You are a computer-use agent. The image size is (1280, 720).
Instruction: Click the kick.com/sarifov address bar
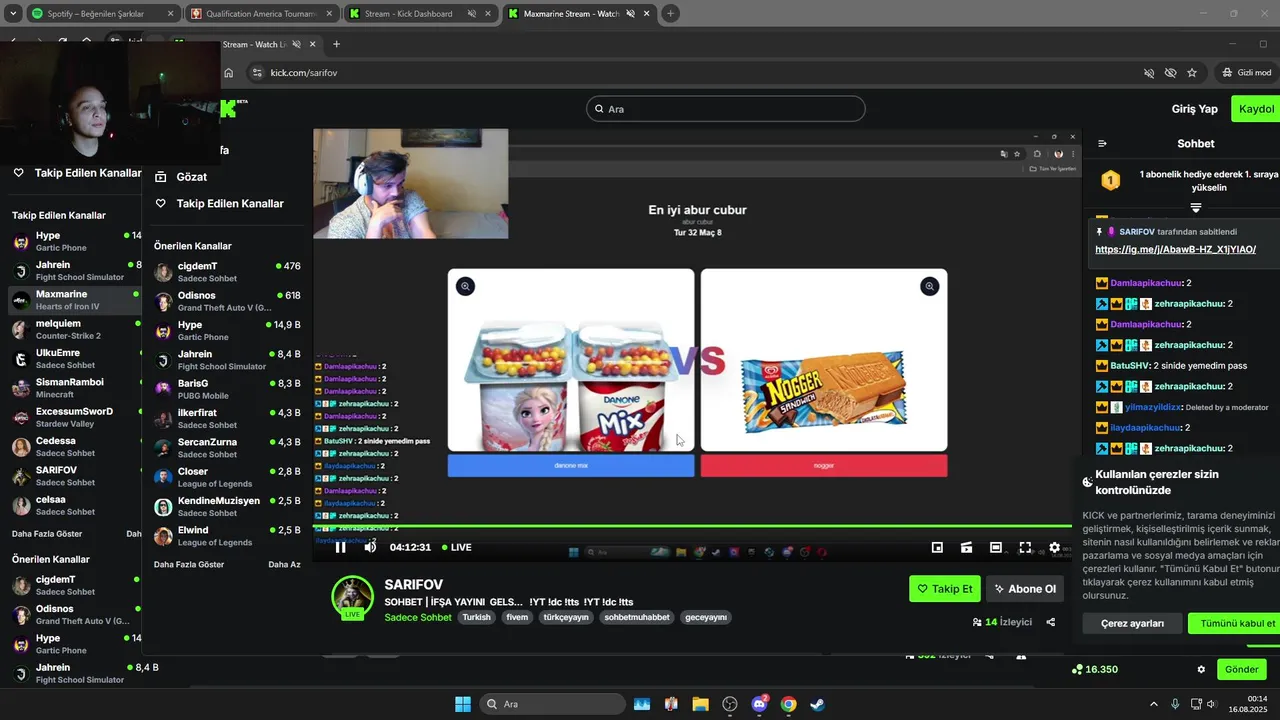(690, 73)
